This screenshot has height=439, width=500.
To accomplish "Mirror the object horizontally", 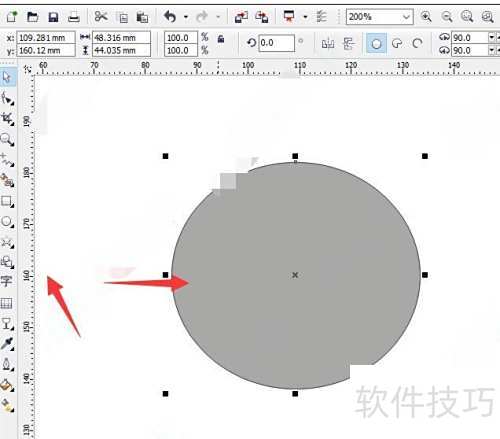I will (328, 43).
